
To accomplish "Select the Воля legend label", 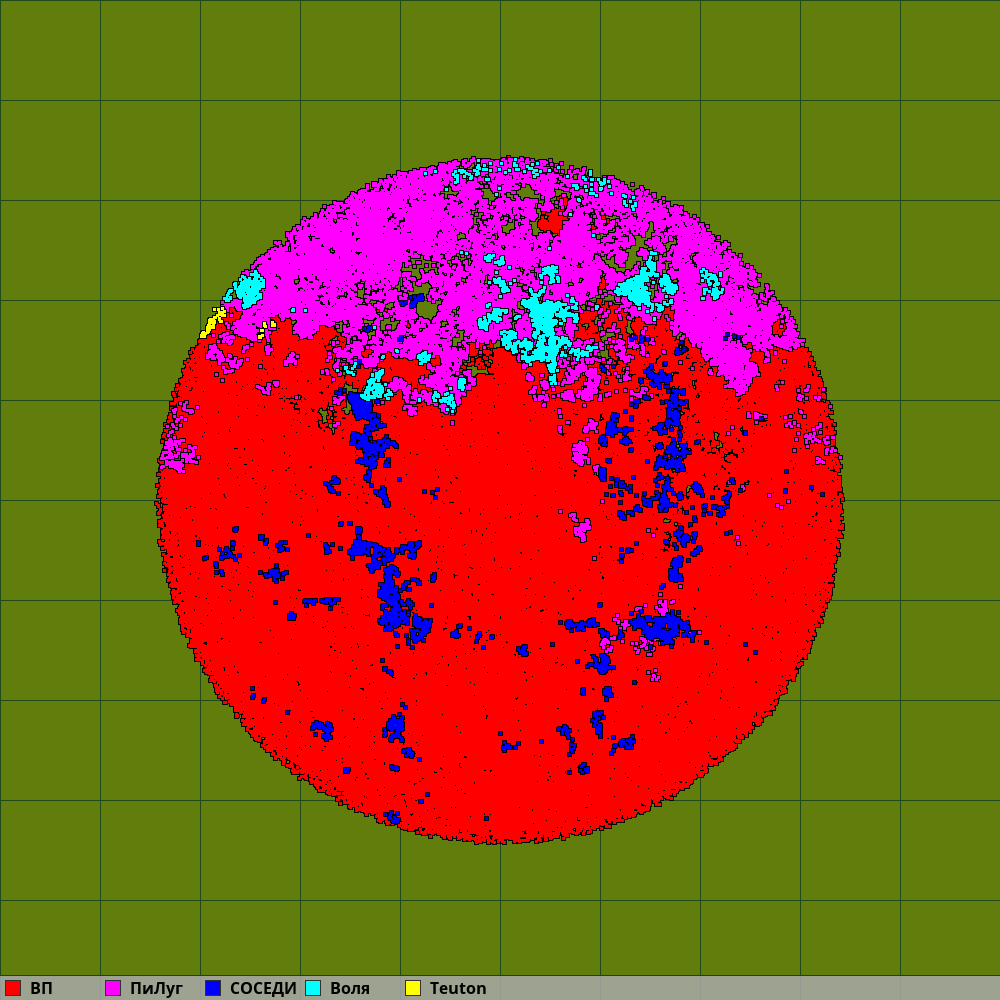I will pyautogui.click(x=350, y=988).
